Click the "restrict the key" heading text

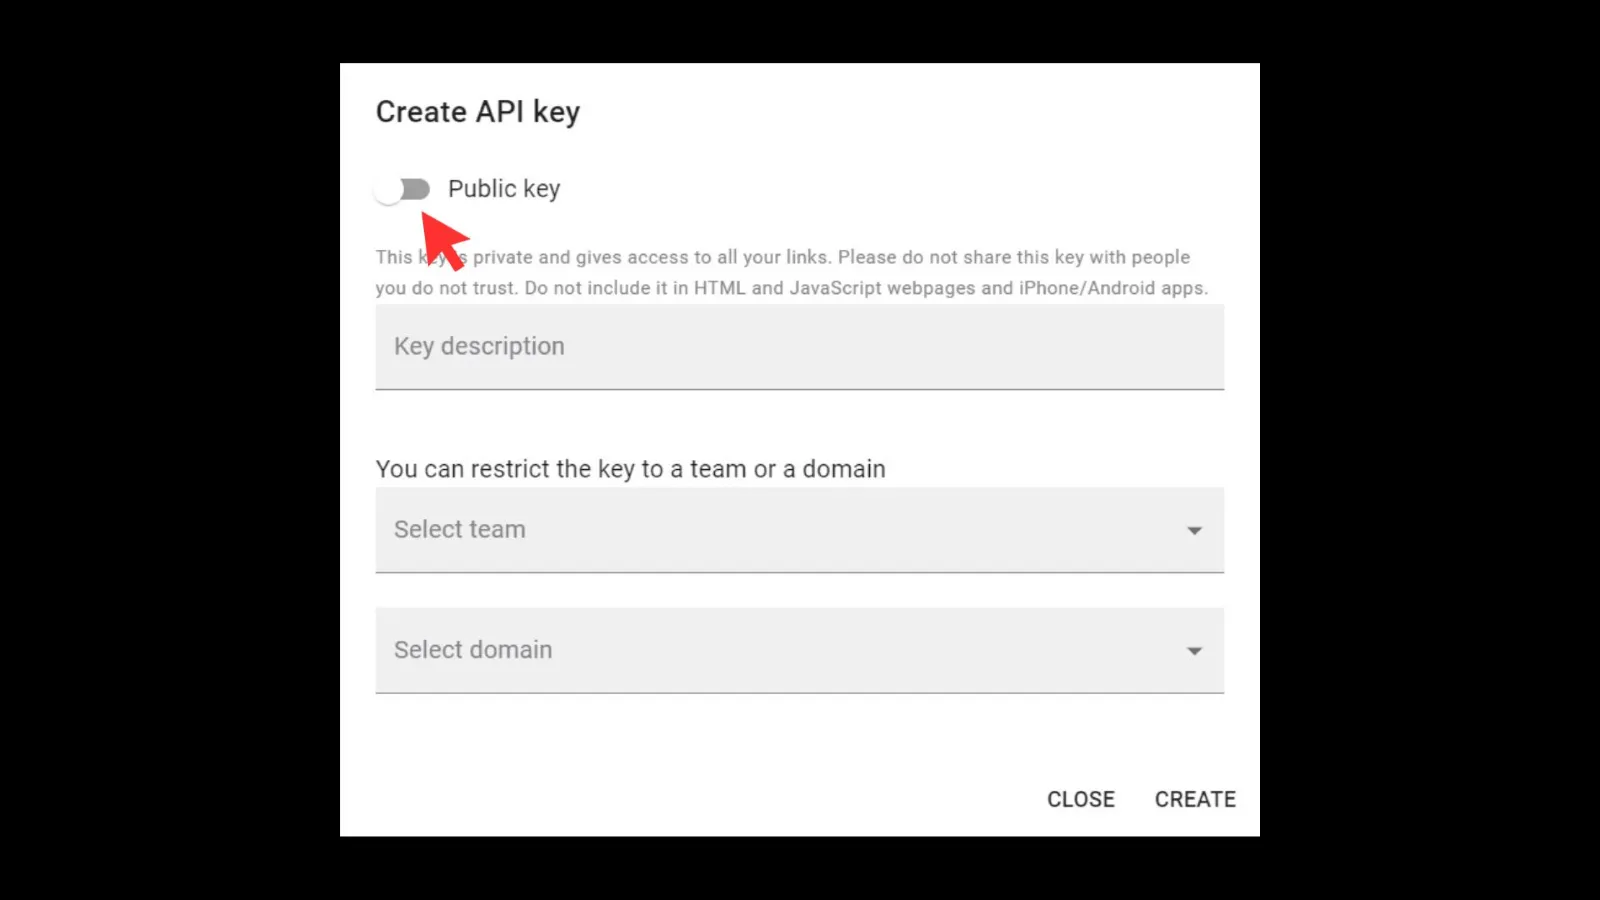point(631,469)
